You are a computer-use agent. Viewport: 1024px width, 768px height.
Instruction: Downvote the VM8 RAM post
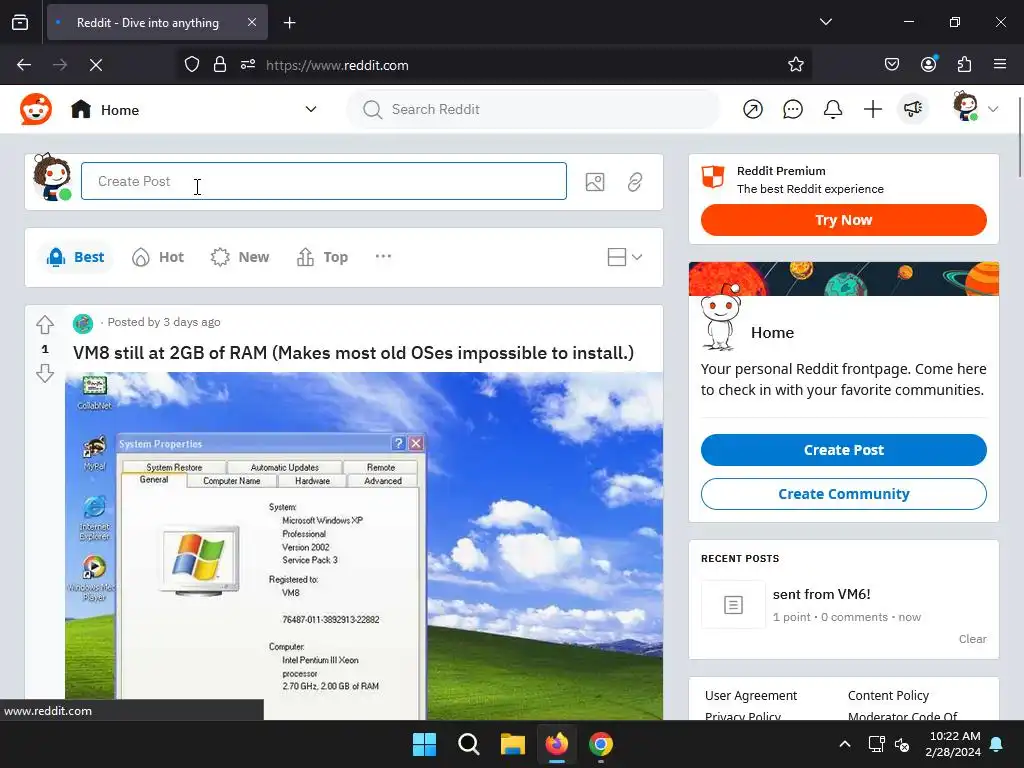point(45,374)
